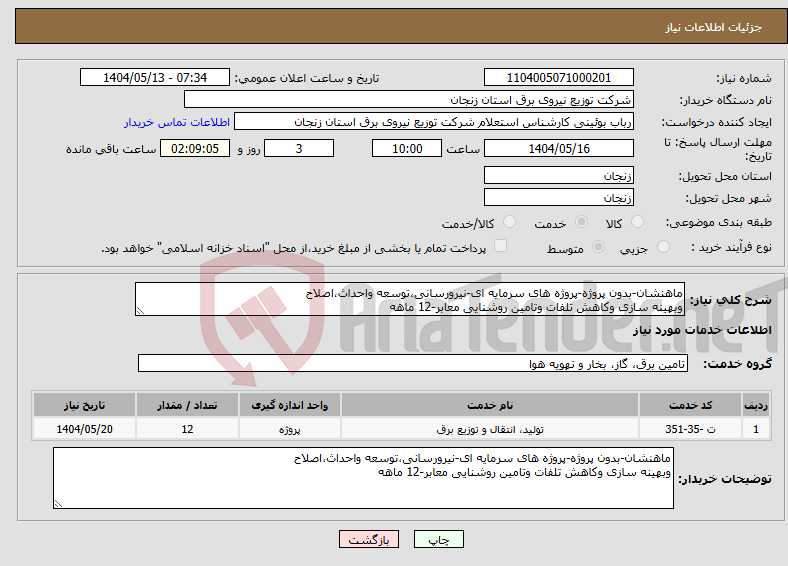Viewport: 788px width, 566px height.
Task: Click the remaining time field 02:09:05
Action: pos(195,148)
